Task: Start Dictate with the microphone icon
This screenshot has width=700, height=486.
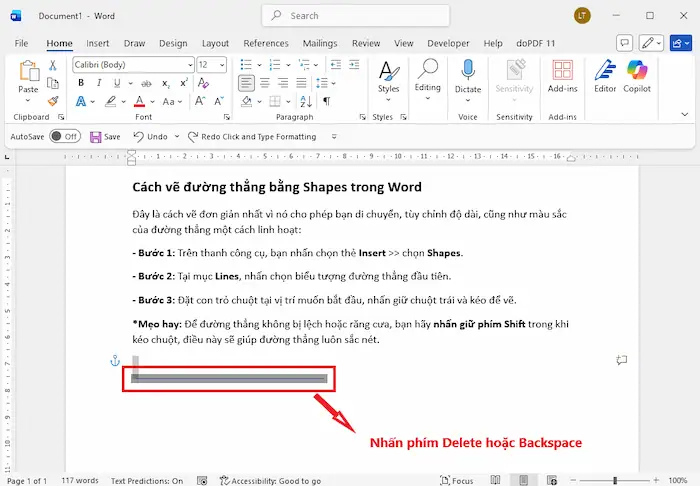Action: (x=468, y=76)
